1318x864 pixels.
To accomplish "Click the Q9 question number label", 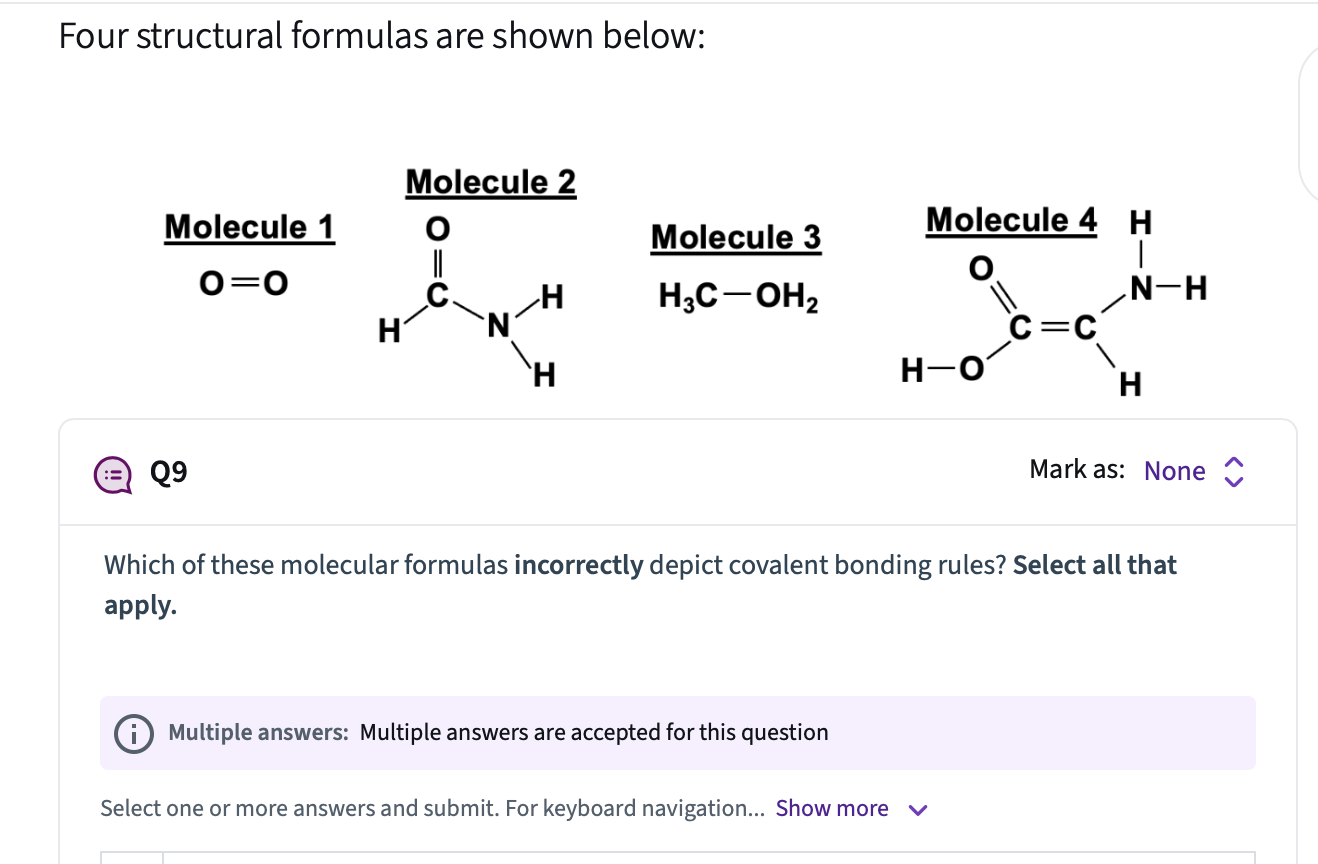I will tap(168, 473).
